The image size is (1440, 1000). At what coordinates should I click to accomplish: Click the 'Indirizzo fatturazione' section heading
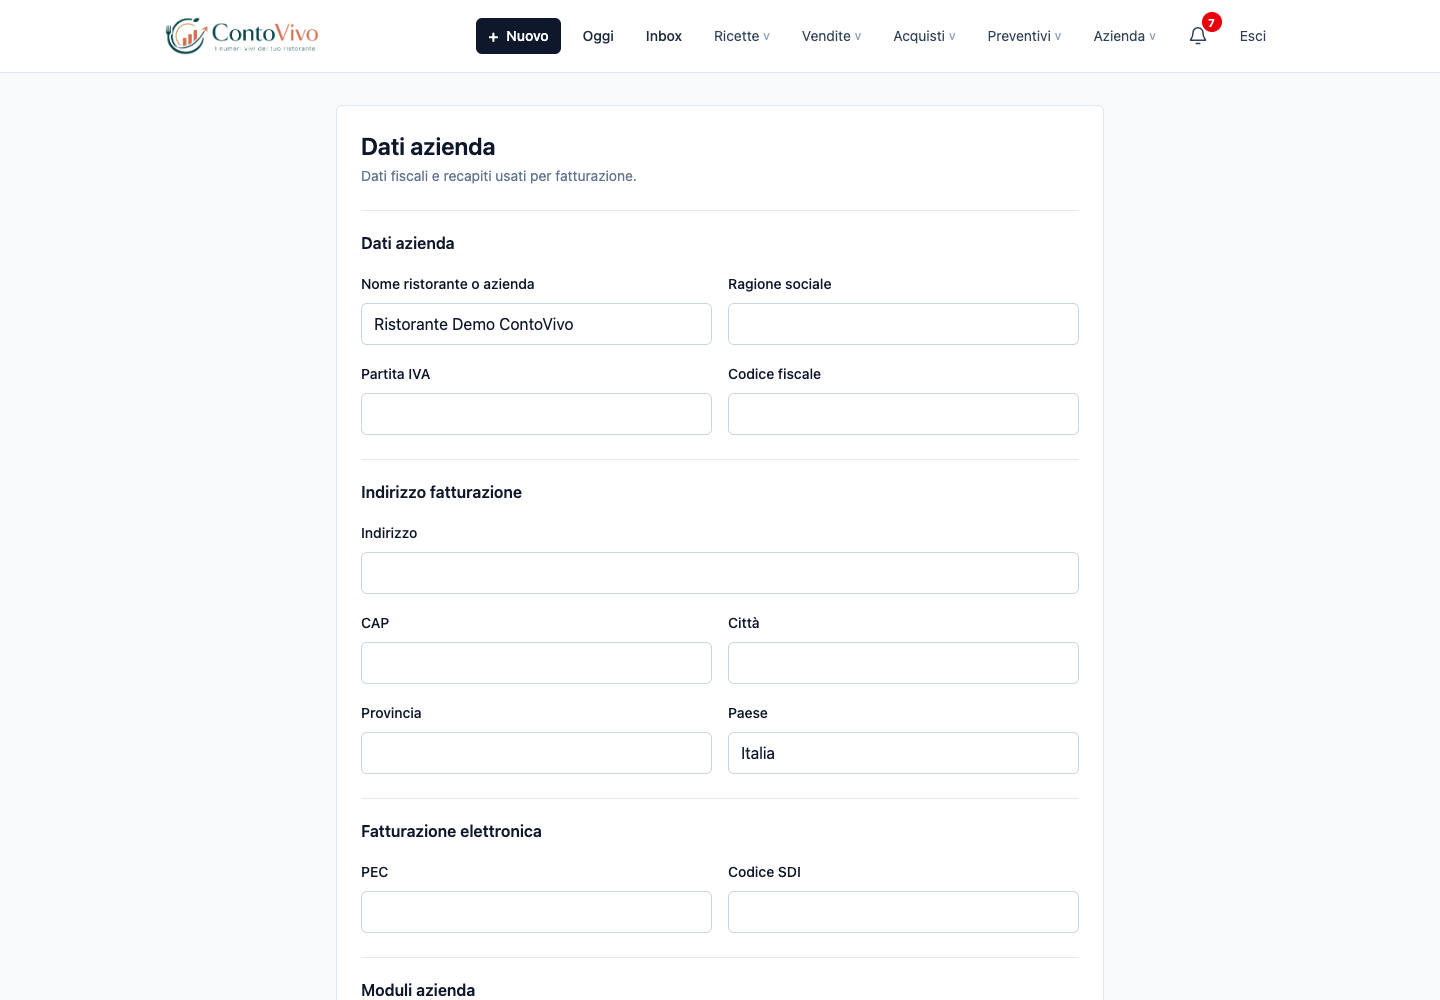(441, 492)
